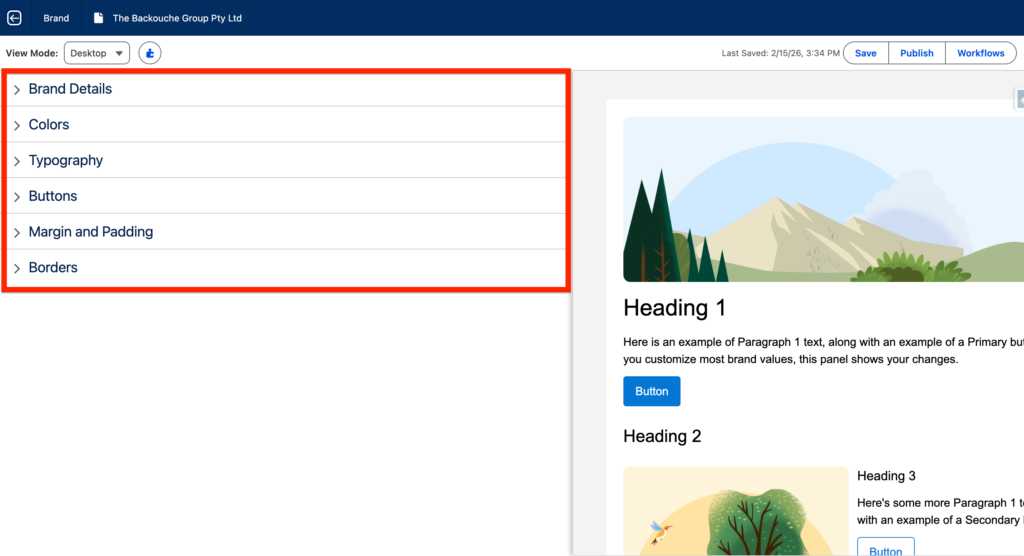This screenshot has width=1024, height=556.
Task: Click the blue primary Button in preview
Action: (x=651, y=391)
